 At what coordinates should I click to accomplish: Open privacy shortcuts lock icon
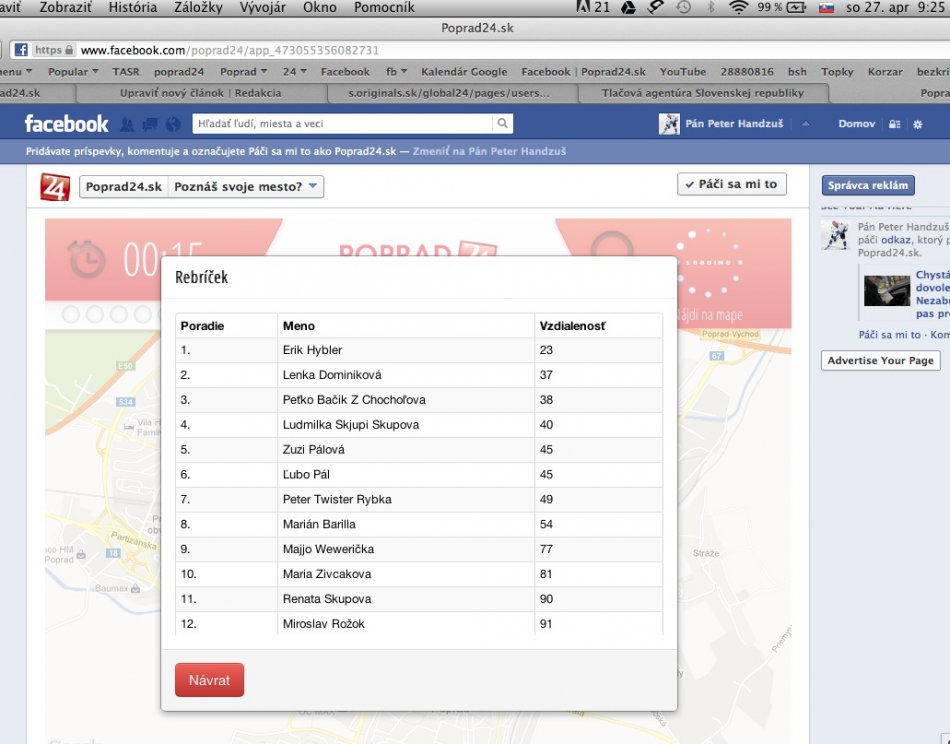click(x=894, y=124)
